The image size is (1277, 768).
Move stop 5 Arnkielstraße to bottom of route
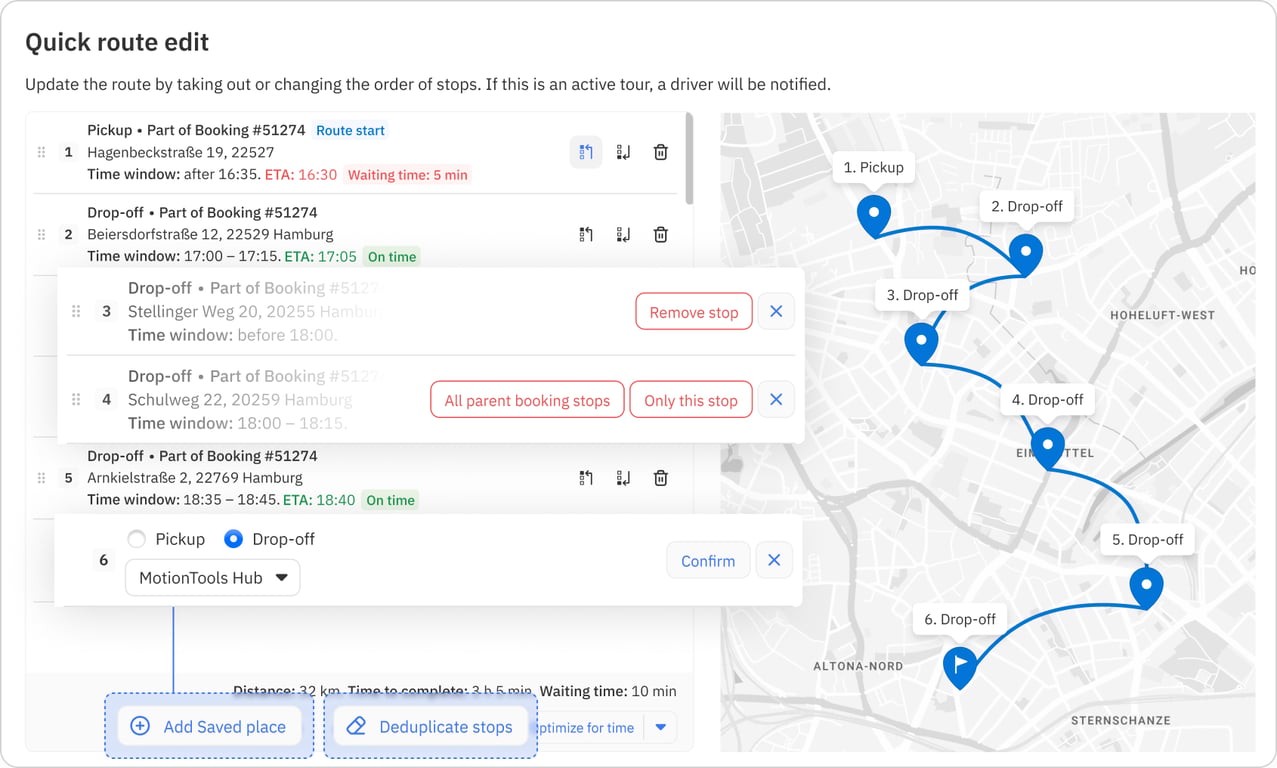tap(623, 478)
